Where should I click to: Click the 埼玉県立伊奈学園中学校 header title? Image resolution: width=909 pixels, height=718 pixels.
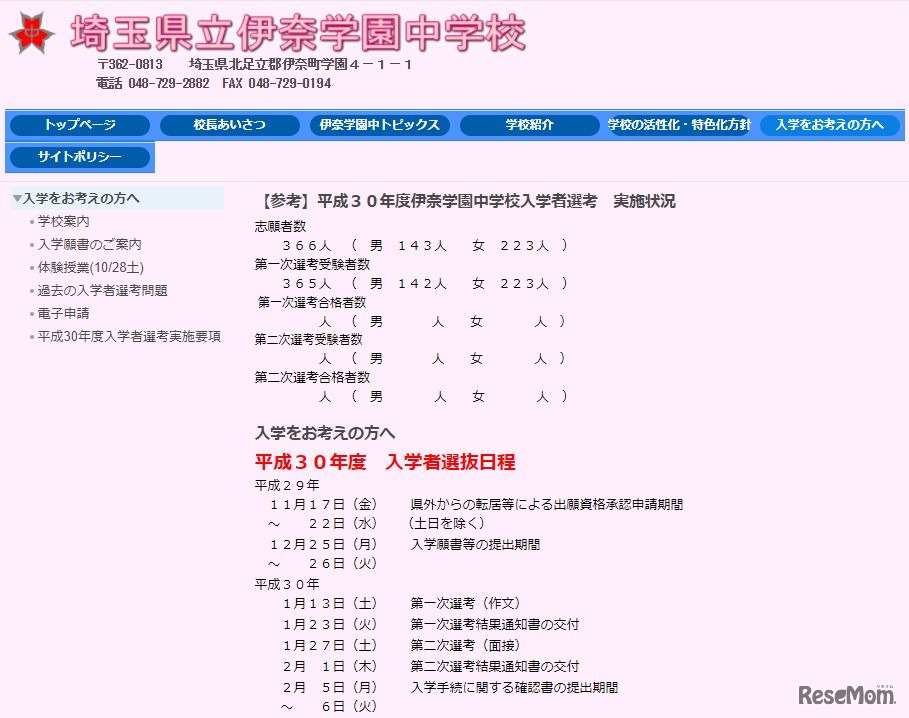294,33
